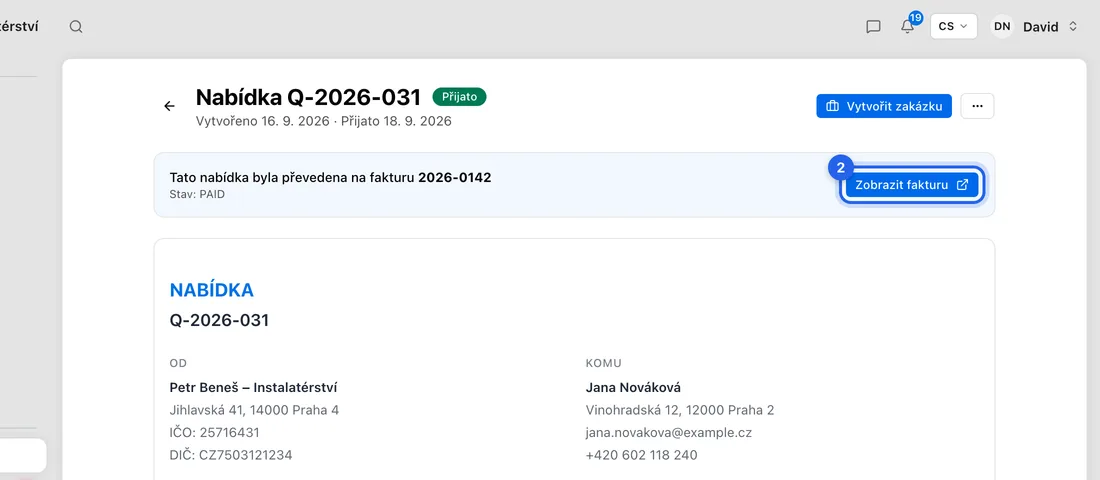The width and height of the screenshot is (1100, 480).
Task: Expand the David user menu
Action: coord(1049,27)
